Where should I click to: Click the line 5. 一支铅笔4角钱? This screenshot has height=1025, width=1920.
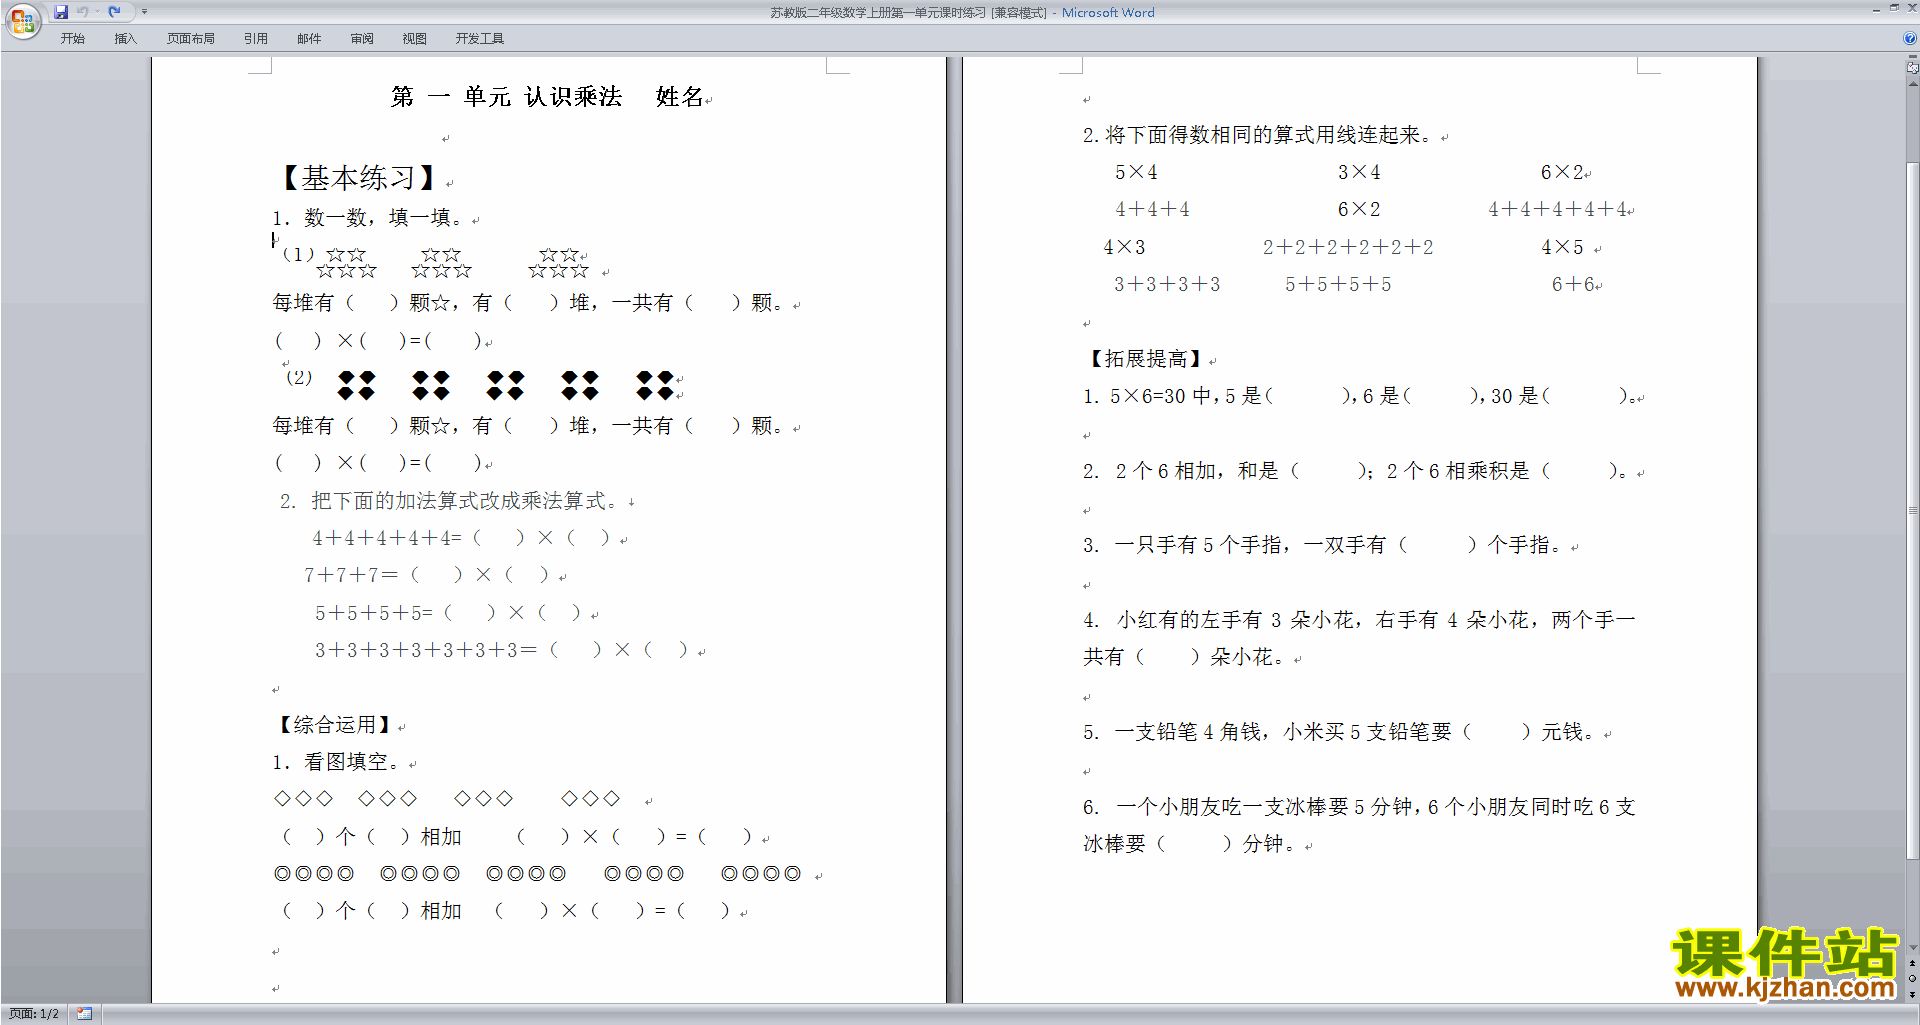click(x=1341, y=732)
